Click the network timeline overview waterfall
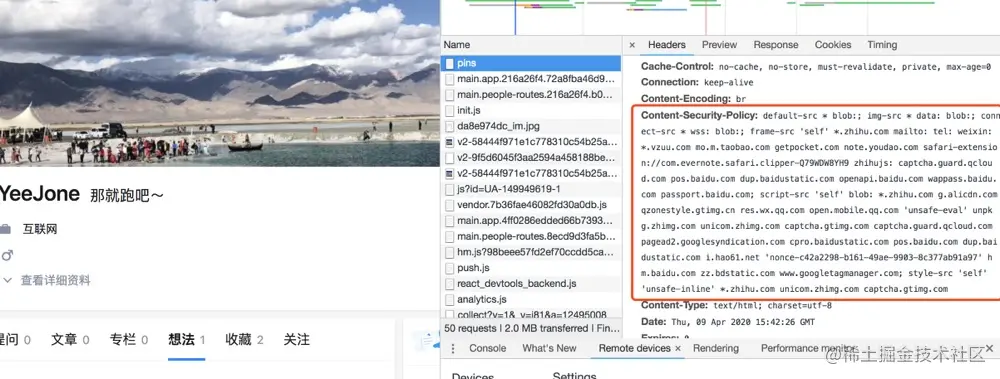The height and width of the screenshot is (379, 1000). (720, 17)
